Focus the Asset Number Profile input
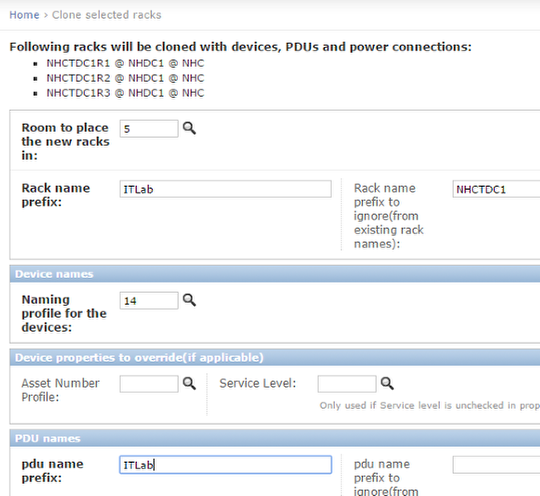 click(x=149, y=384)
